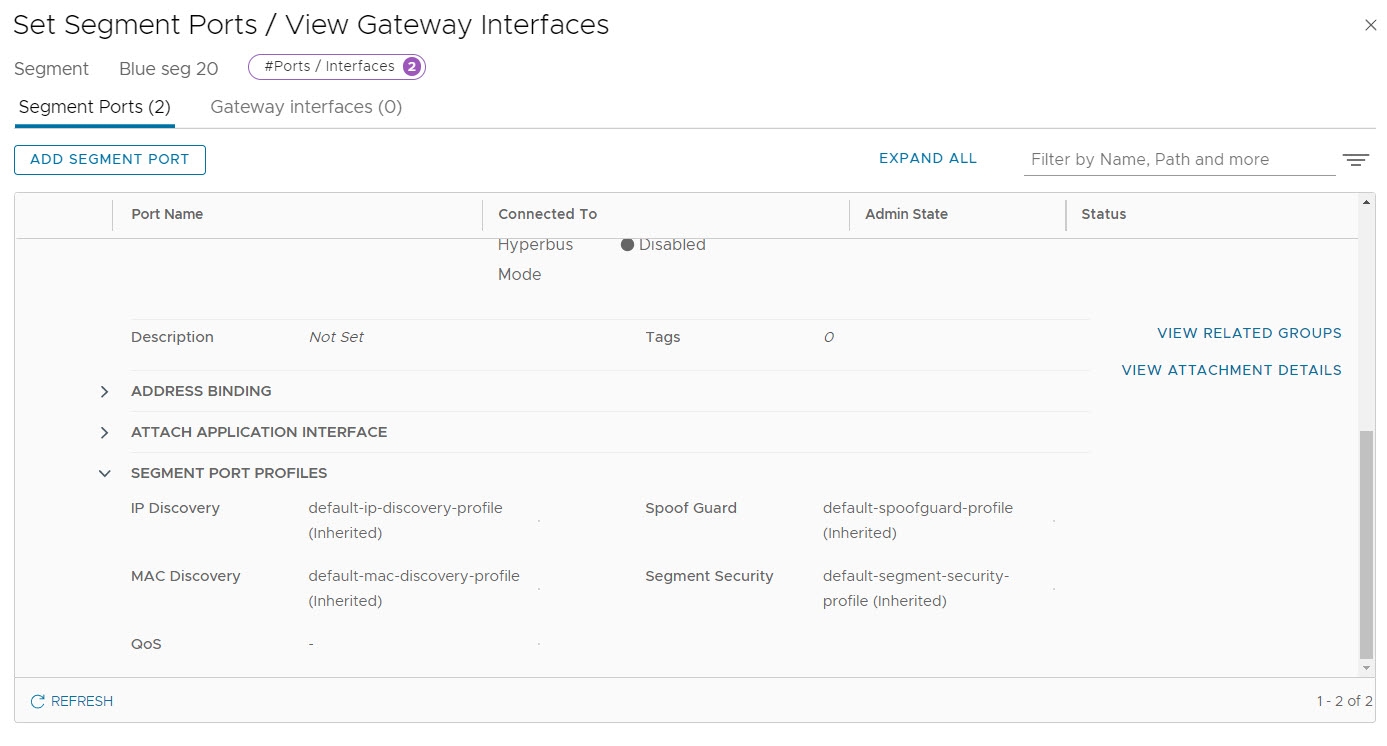This screenshot has width=1387, height=746.
Task: Open View Attachment Details link
Action: click(1231, 370)
